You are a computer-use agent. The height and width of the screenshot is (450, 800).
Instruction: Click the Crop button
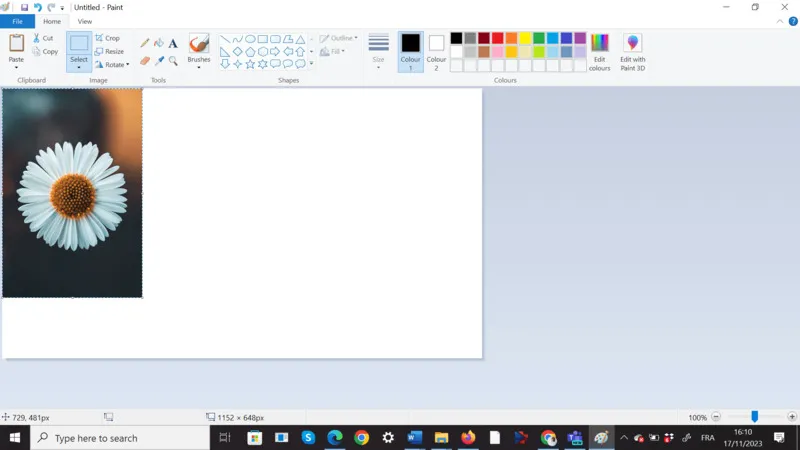[x=107, y=38]
